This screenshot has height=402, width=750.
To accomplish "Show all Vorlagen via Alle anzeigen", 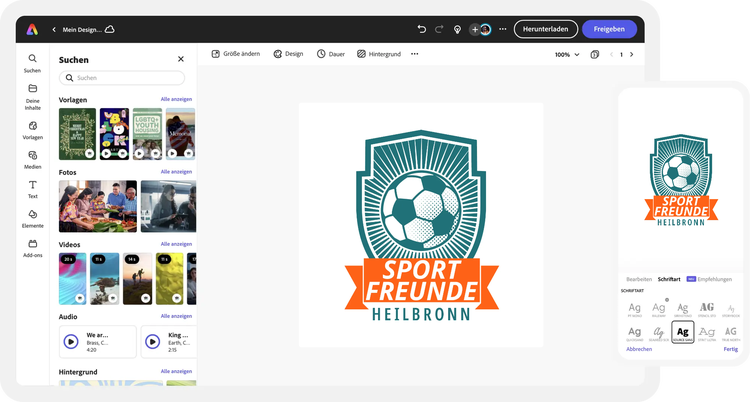I will click(176, 99).
